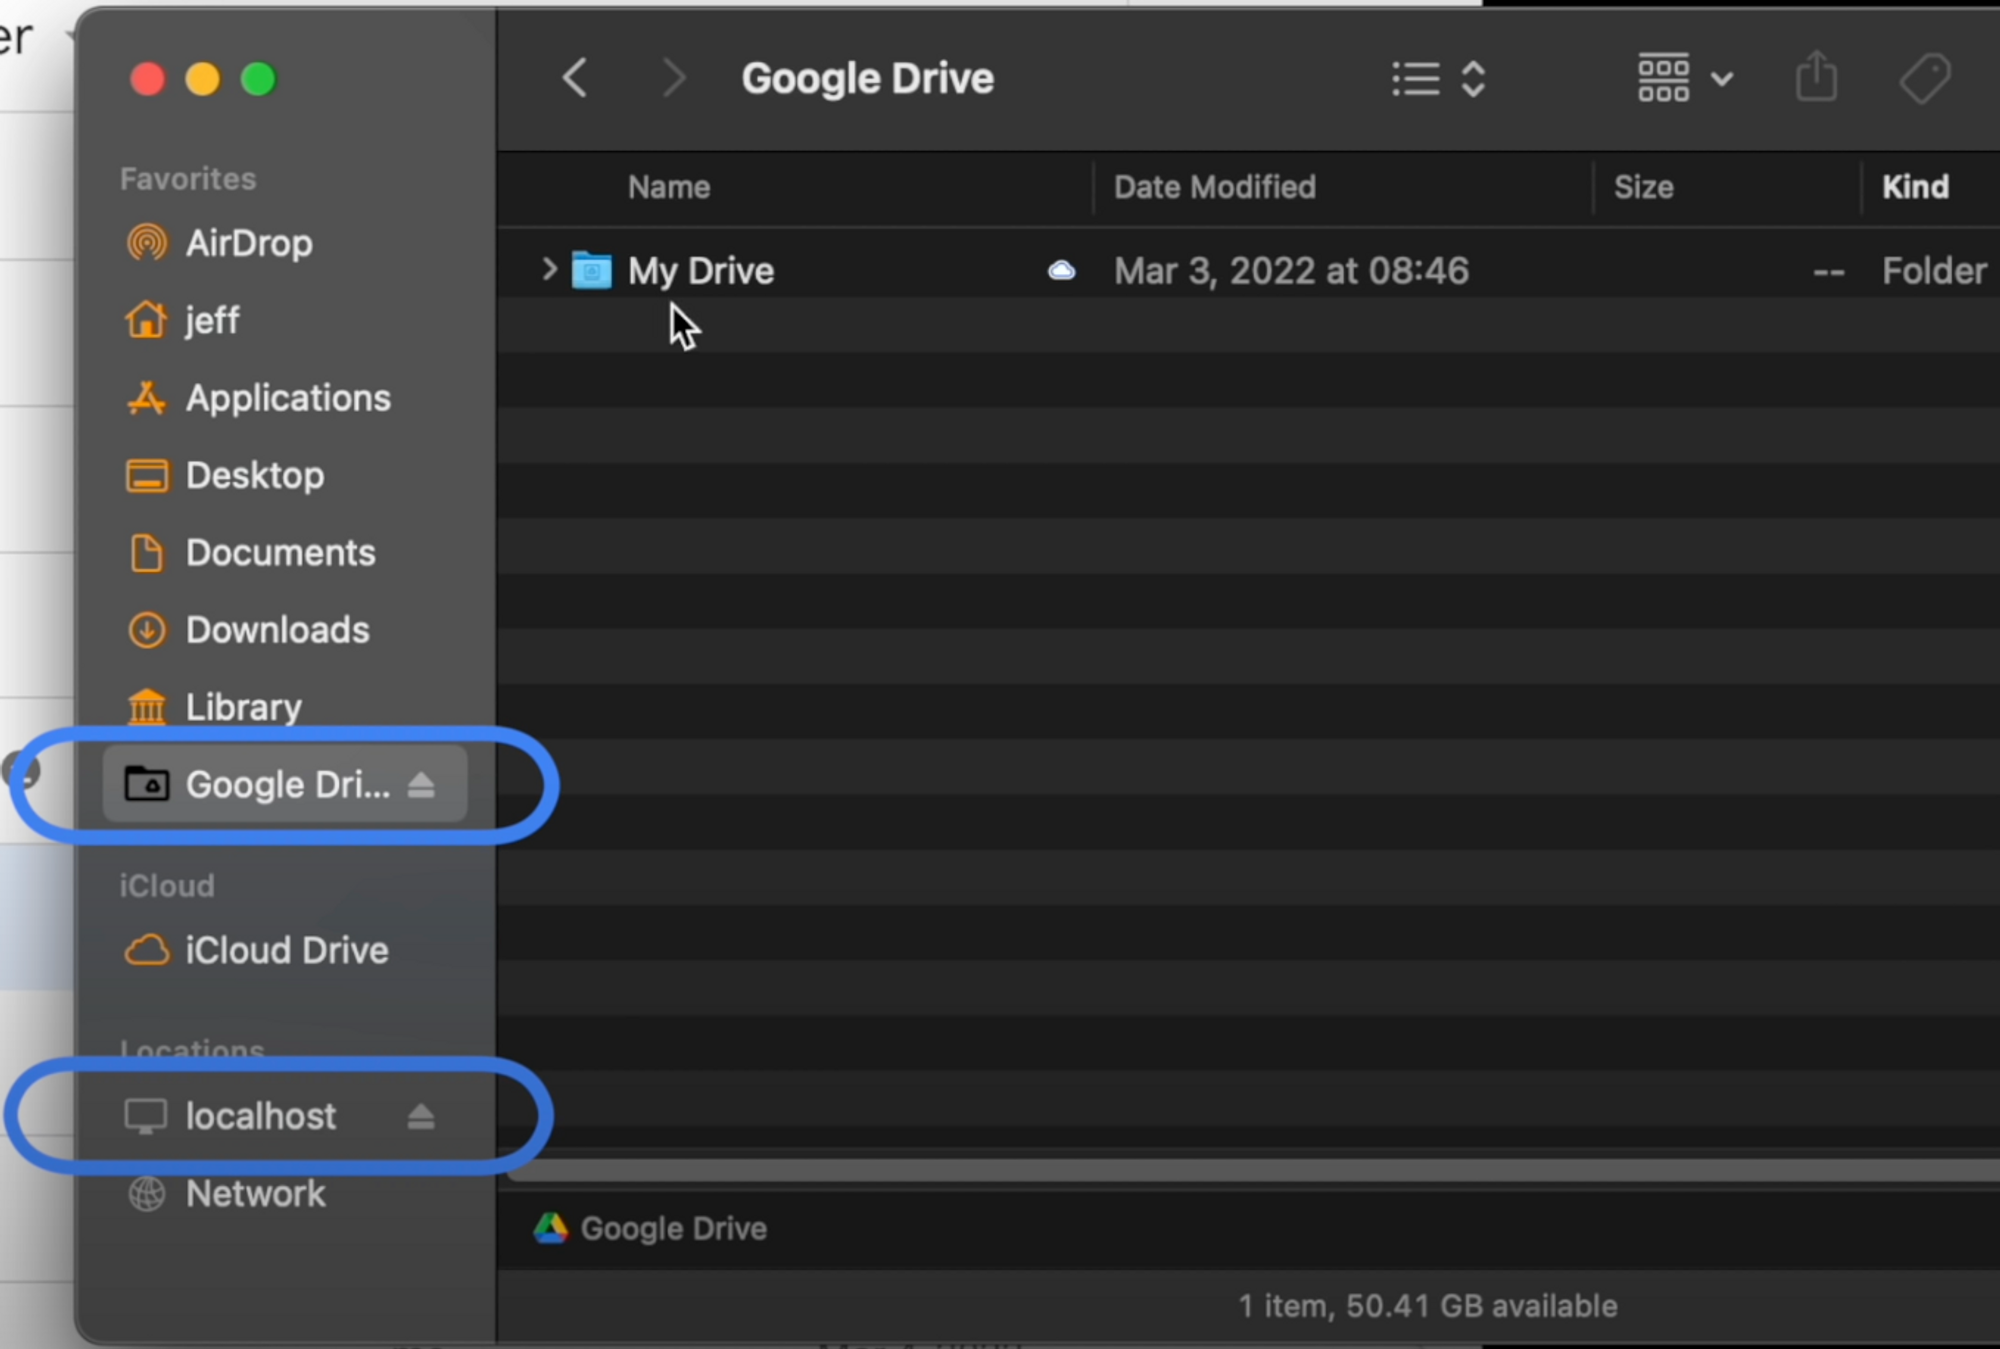Click the iCloud section header
Viewport: 2000px width, 1349px height.
pos(167,886)
